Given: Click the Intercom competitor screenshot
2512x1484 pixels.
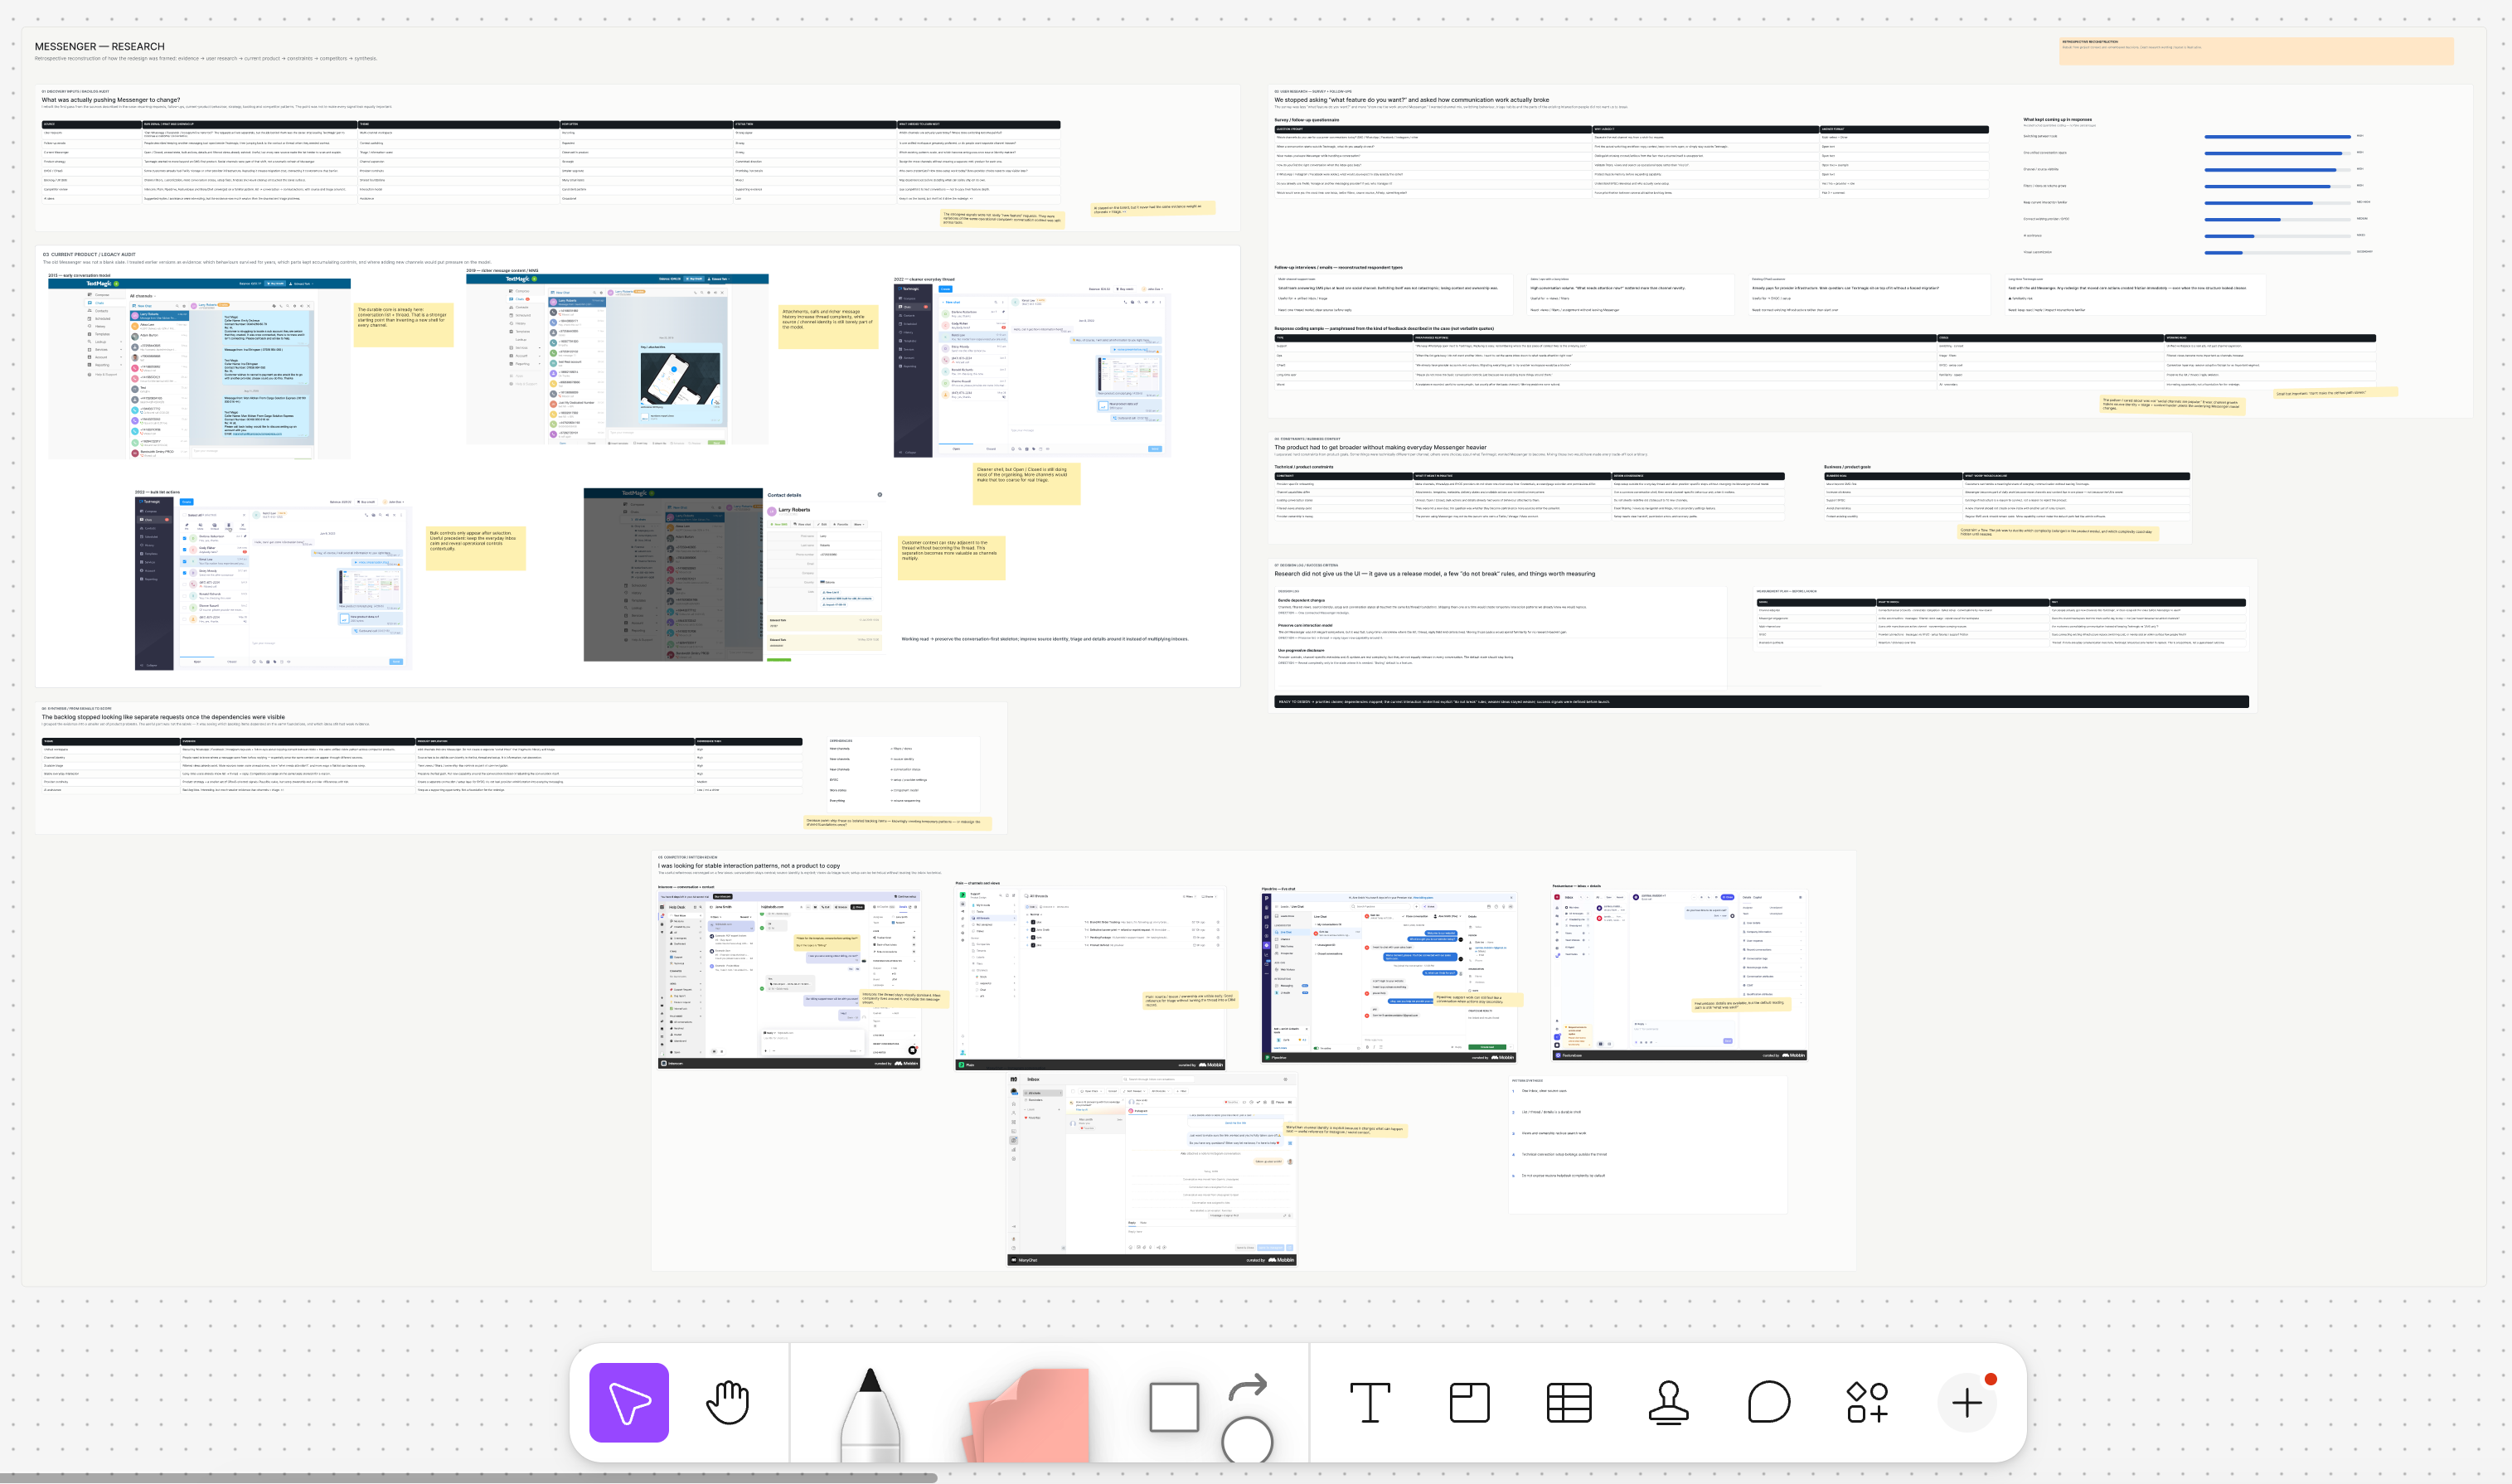Looking at the screenshot, I should [789, 980].
